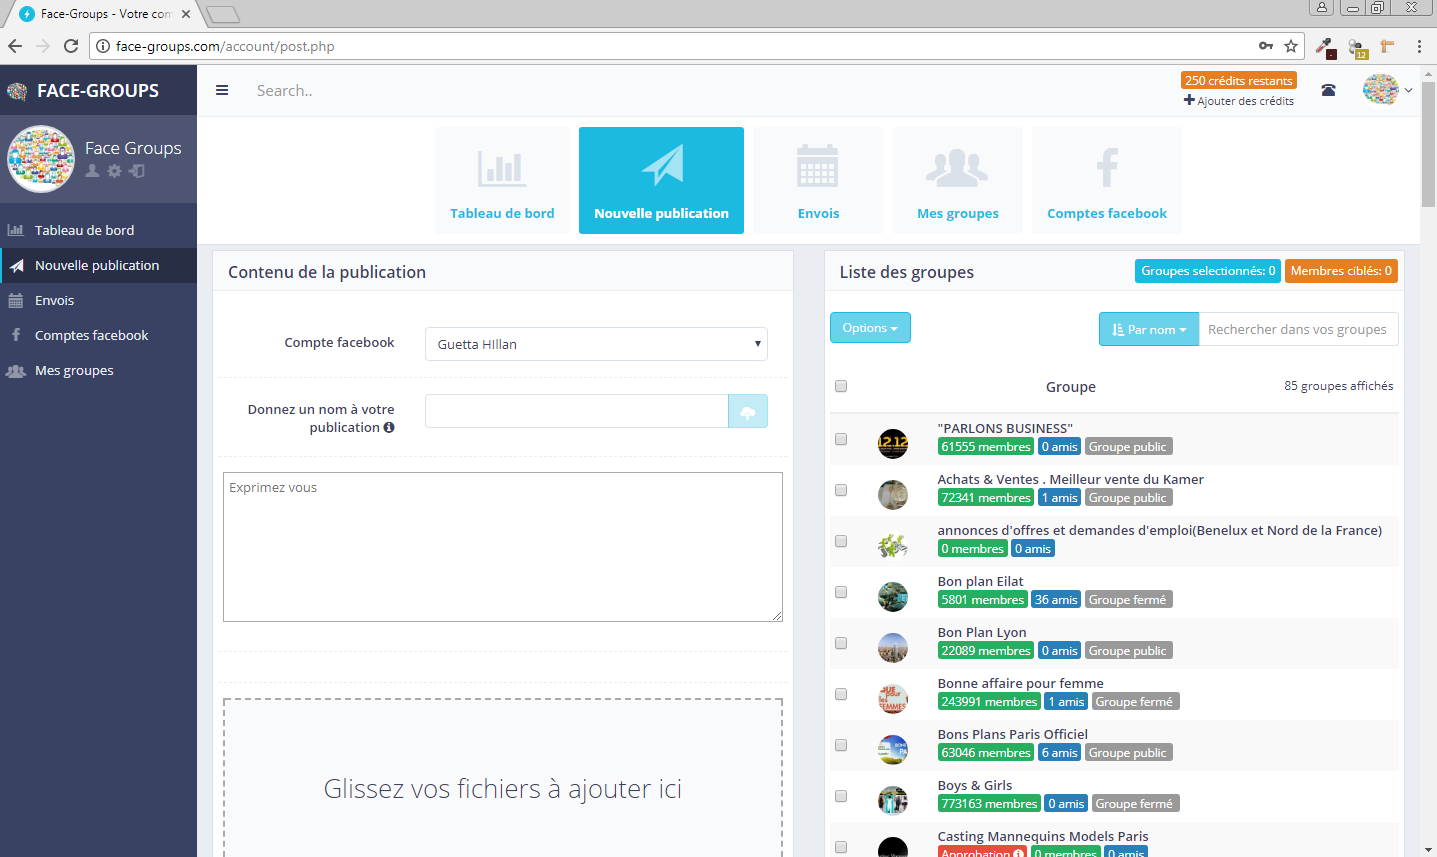Toggle the select-all groups checkbox

[x=841, y=386]
